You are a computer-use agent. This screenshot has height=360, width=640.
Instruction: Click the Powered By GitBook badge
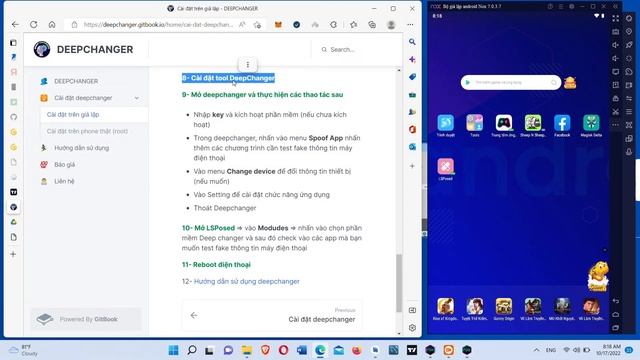tap(86, 319)
